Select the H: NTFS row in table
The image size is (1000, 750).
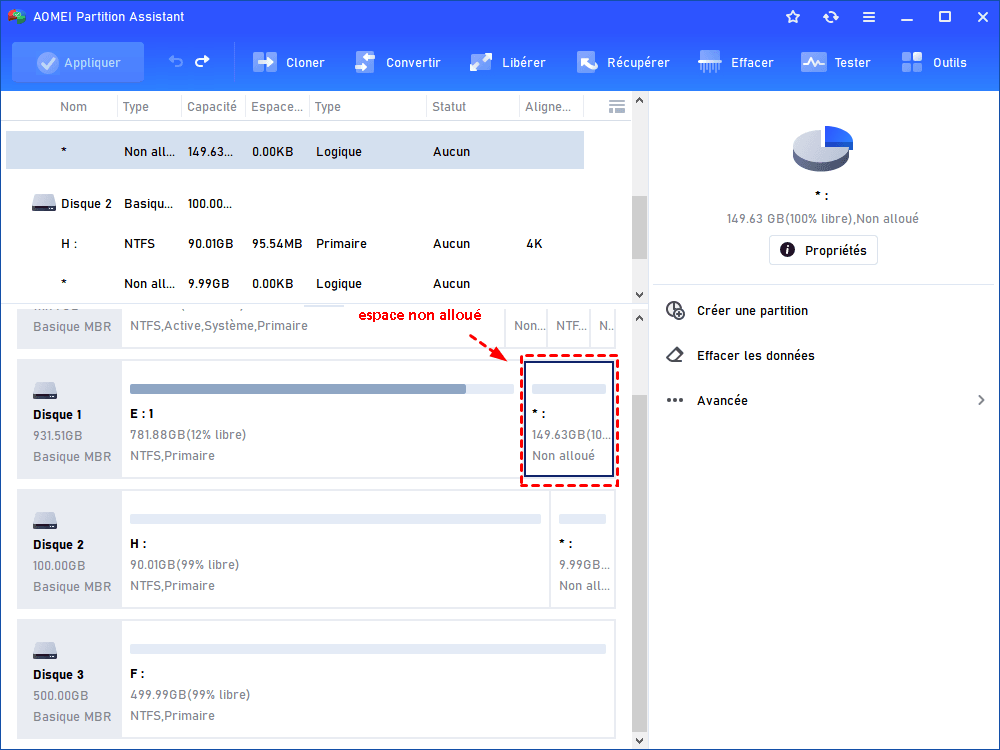coord(300,244)
